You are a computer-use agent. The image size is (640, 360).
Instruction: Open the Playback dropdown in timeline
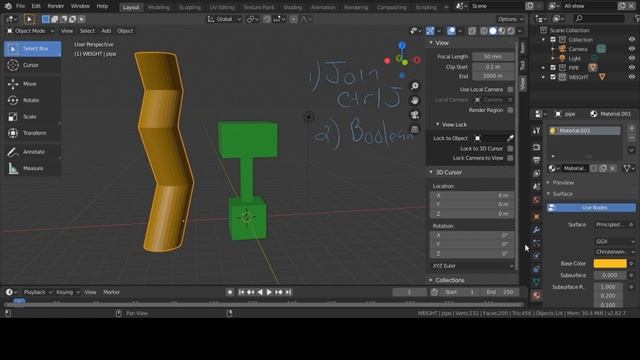click(38, 292)
